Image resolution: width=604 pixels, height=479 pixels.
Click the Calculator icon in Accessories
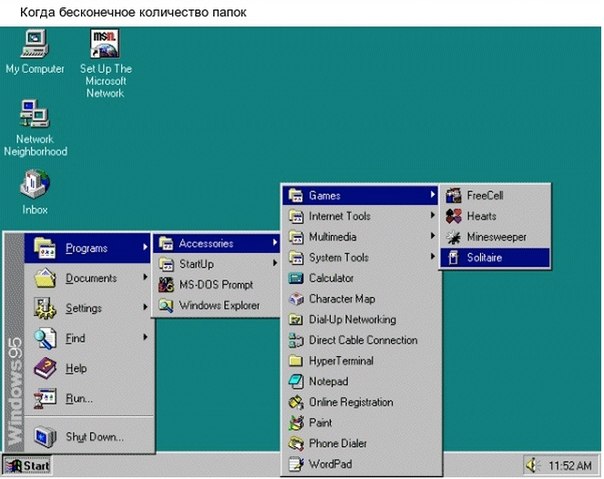coord(295,278)
